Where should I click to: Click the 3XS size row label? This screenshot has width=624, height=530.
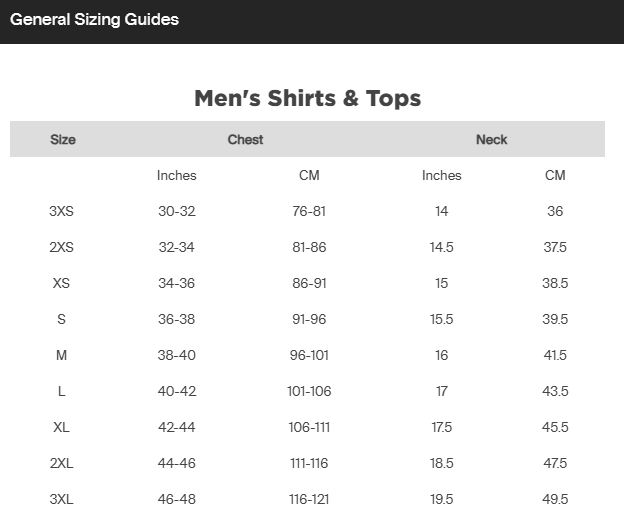pyautogui.click(x=61, y=211)
